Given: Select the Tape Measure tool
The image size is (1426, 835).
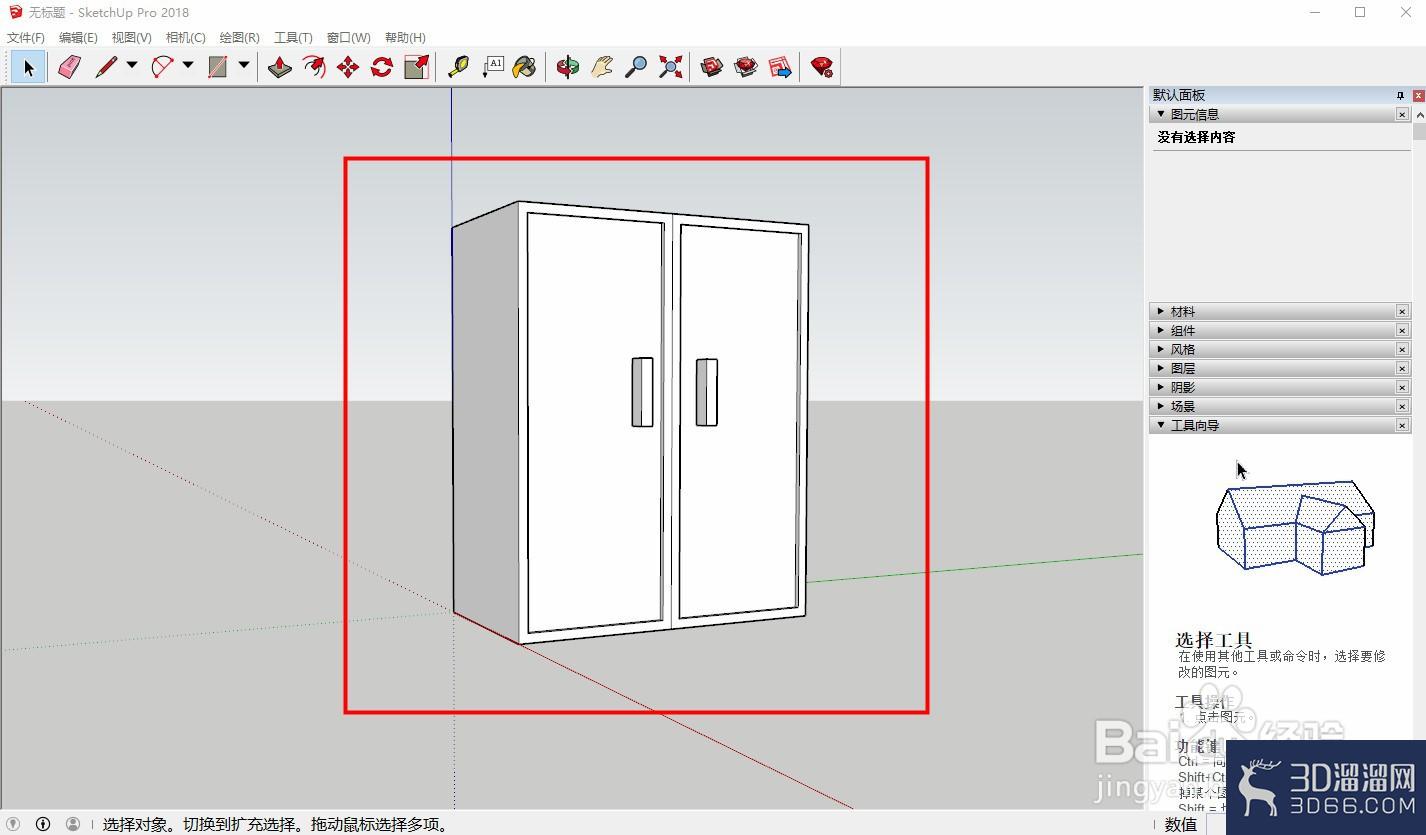Looking at the screenshot, I should pyautogui.click(x=458, y=67).
